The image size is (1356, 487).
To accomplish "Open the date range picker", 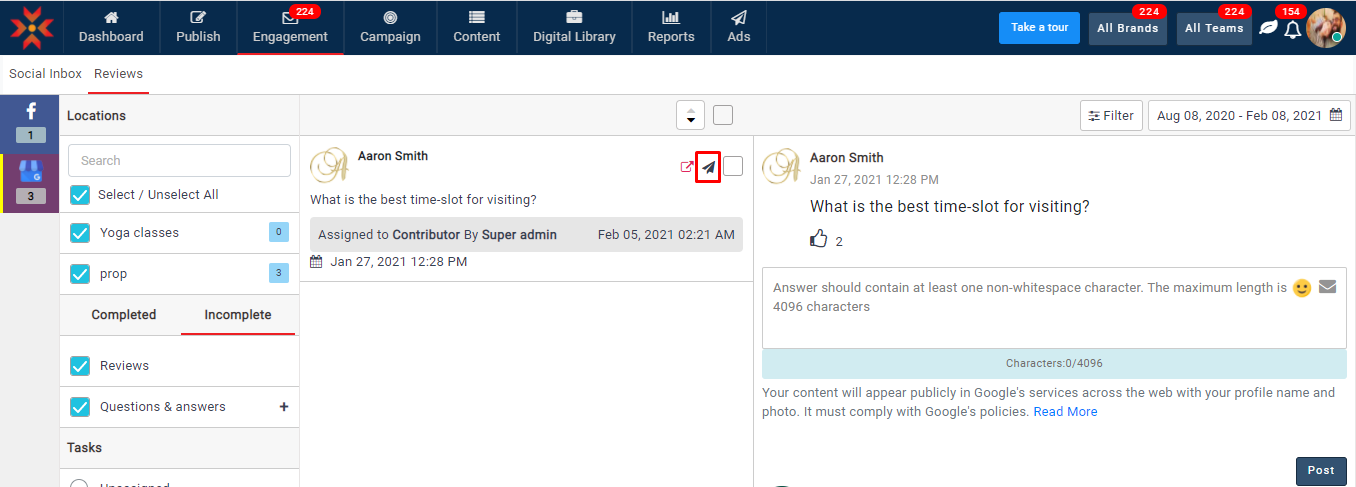I will click(1249, 116).
